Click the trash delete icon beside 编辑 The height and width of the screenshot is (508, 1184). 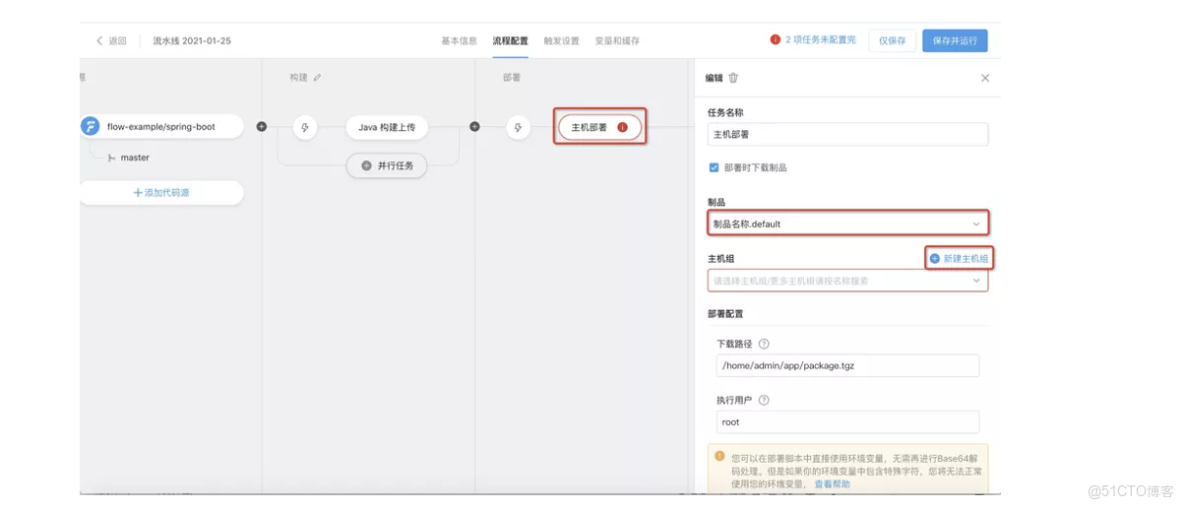click(x=733, y=78)
